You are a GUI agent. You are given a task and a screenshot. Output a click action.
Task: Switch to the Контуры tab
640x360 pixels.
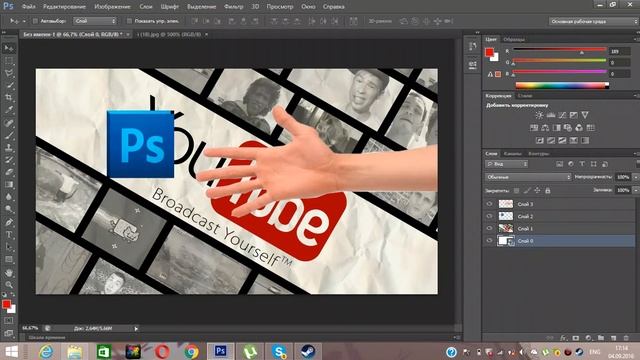(539, 154)
